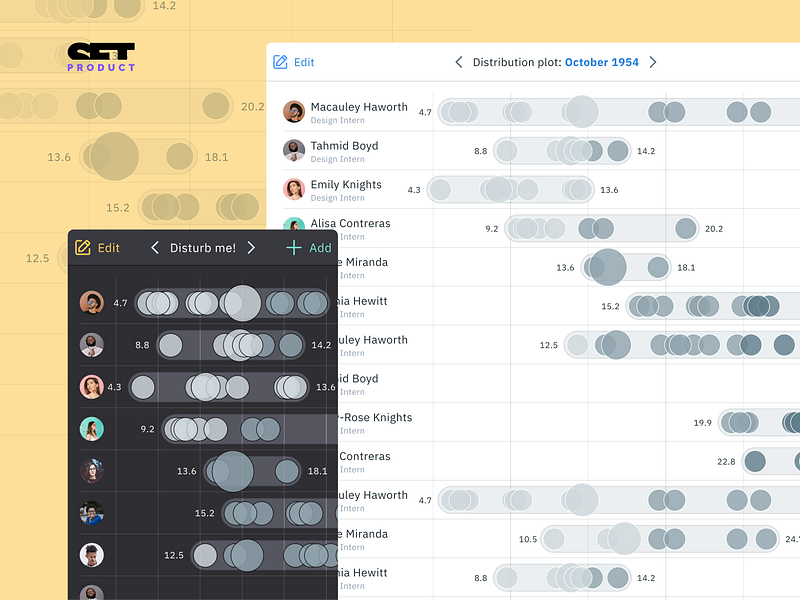The image size is (800, 600).
Task: Click dark panel avatar in 13.6 row
Action: click(x=92, y=471)
